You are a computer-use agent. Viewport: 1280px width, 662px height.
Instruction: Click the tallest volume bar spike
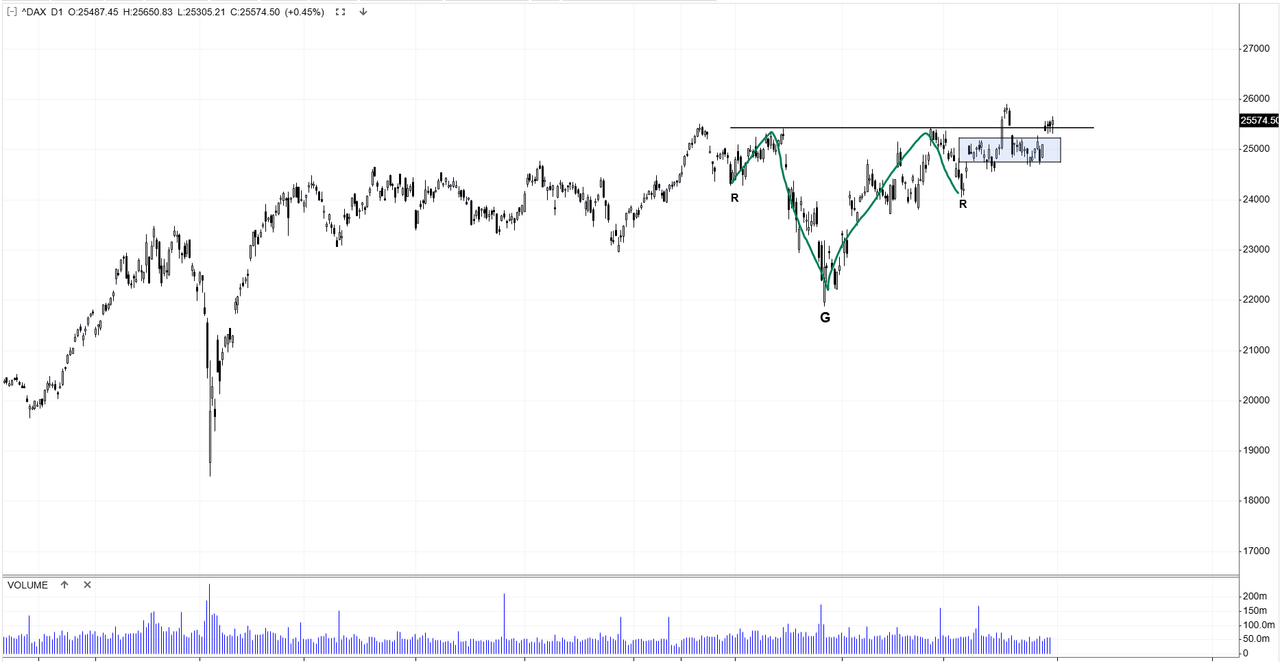click(209, 618)
